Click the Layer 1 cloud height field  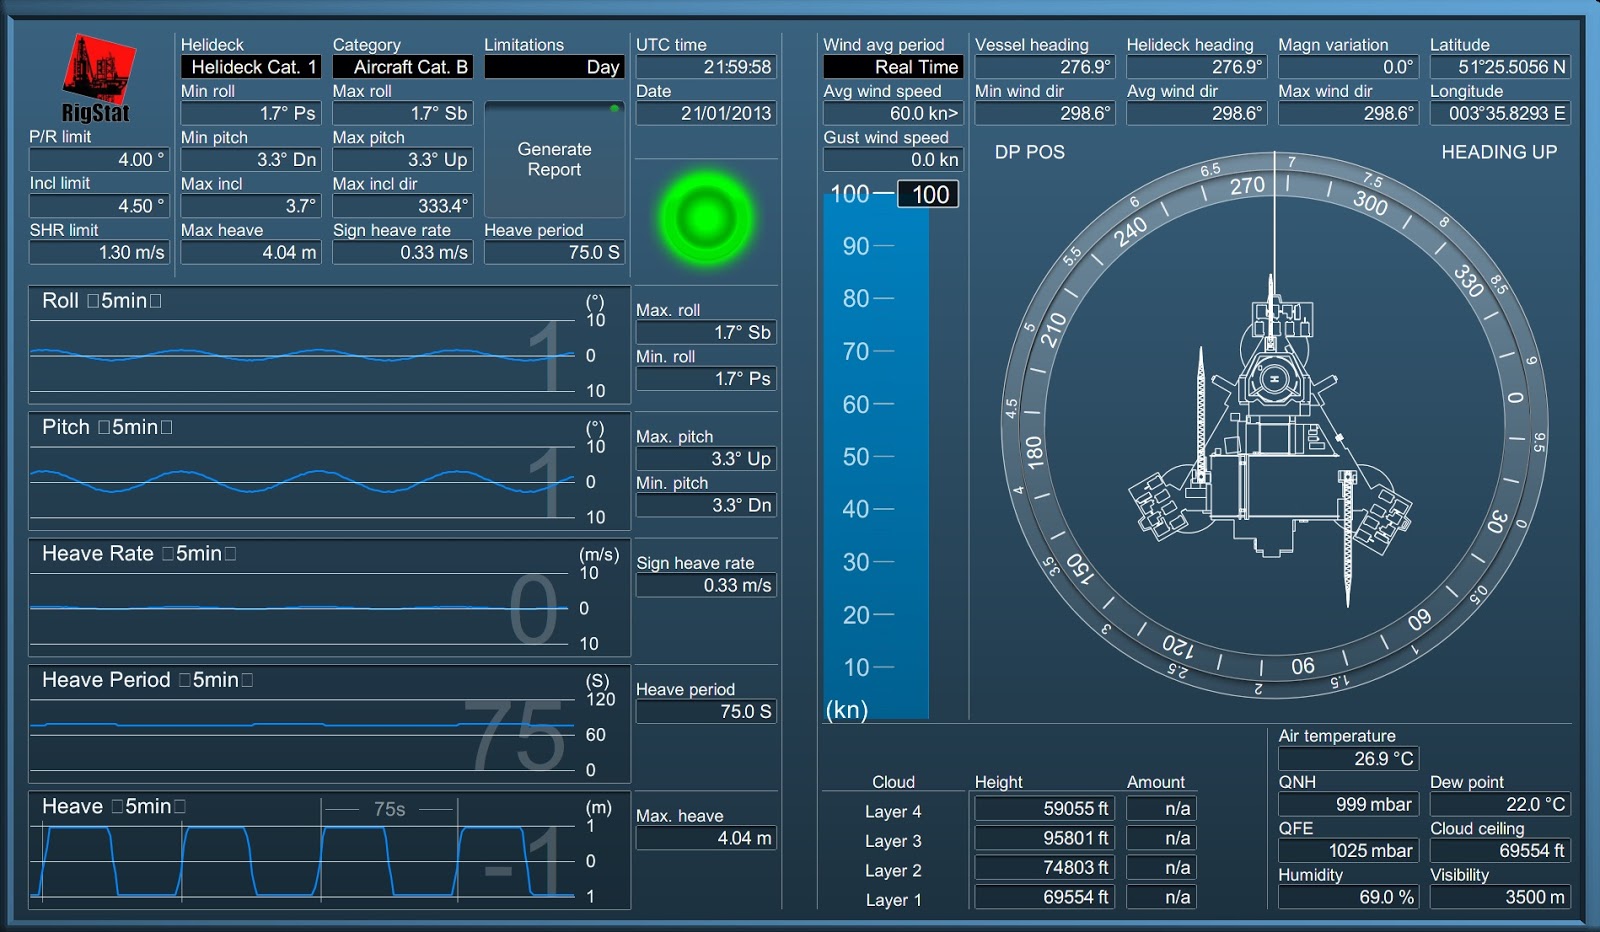[1043, 896]
